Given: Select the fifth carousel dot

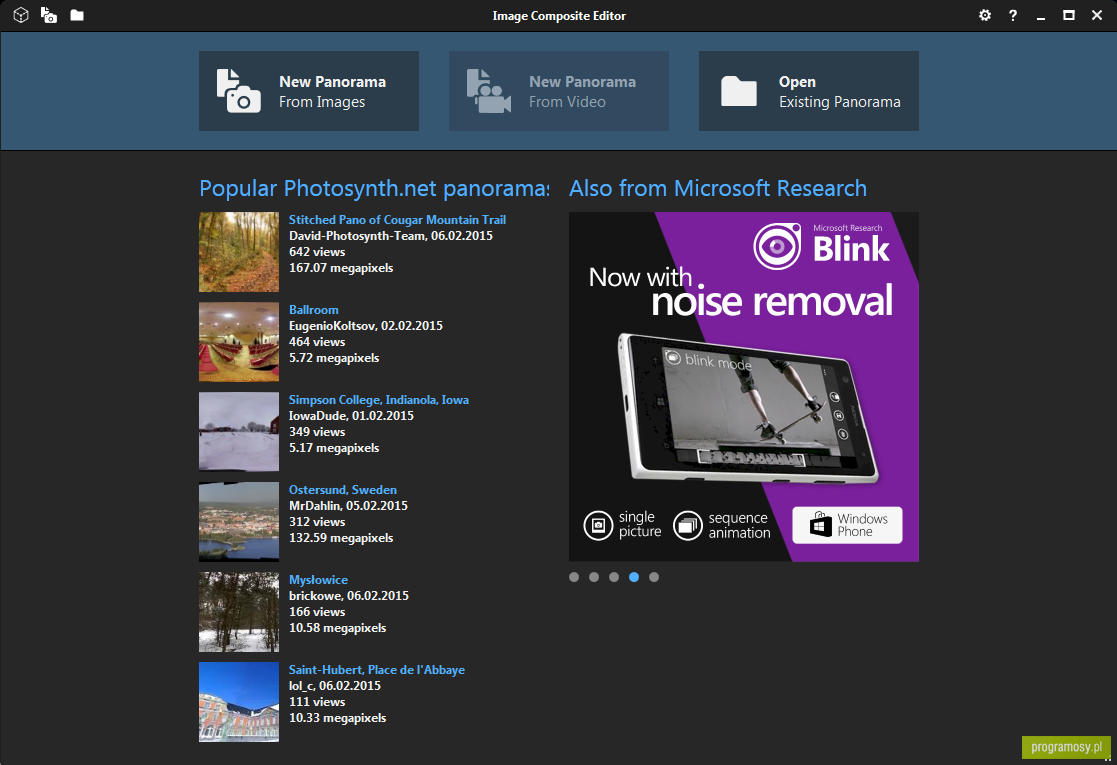Looking at the screenshot, I should click(654, 577).
